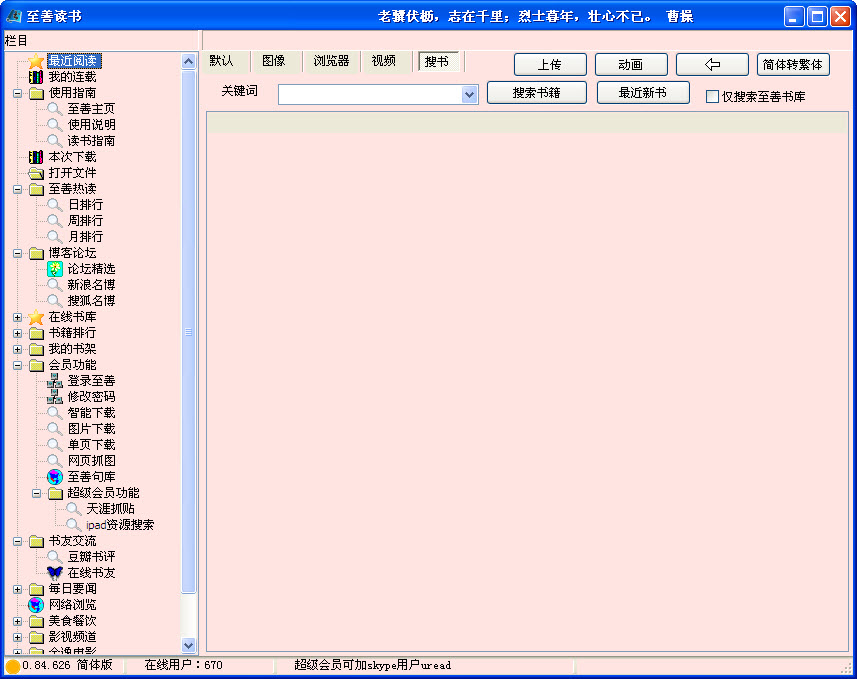Click the back arrow button
The height and width of the screenshot is (679, 857).
(712, 65)
